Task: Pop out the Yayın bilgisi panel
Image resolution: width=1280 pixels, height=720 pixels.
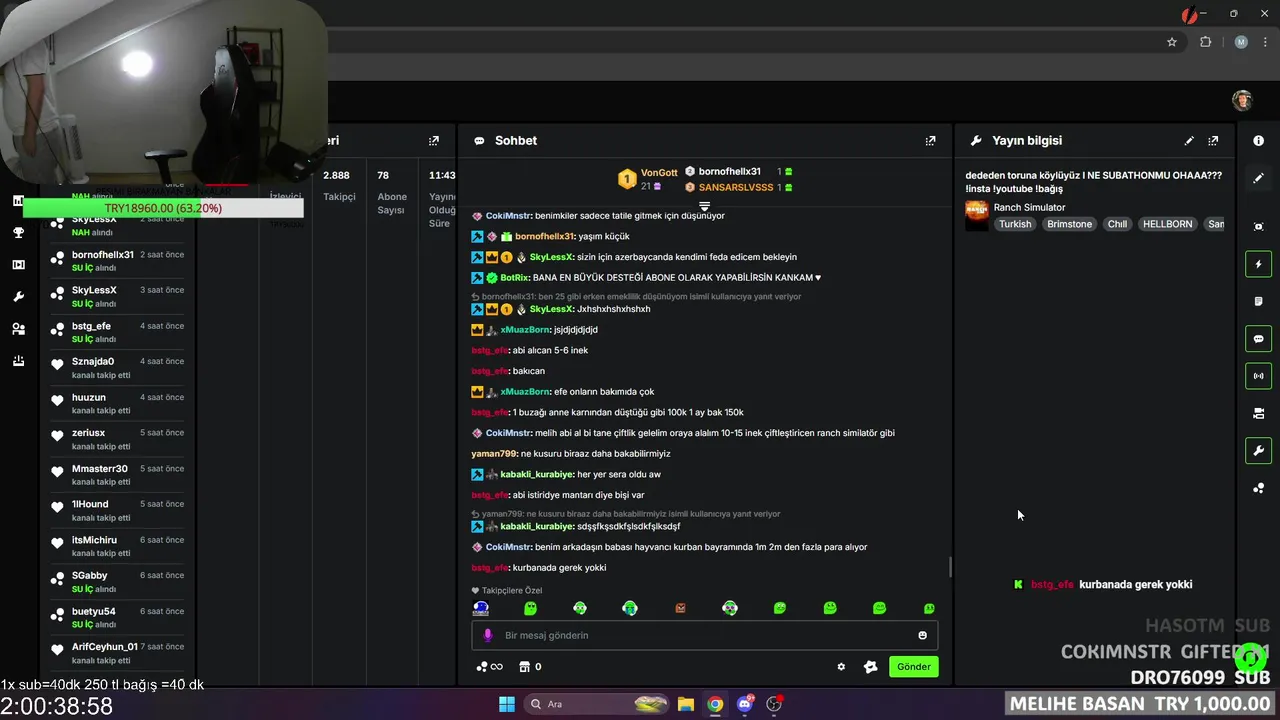Action: (1213, 141)
